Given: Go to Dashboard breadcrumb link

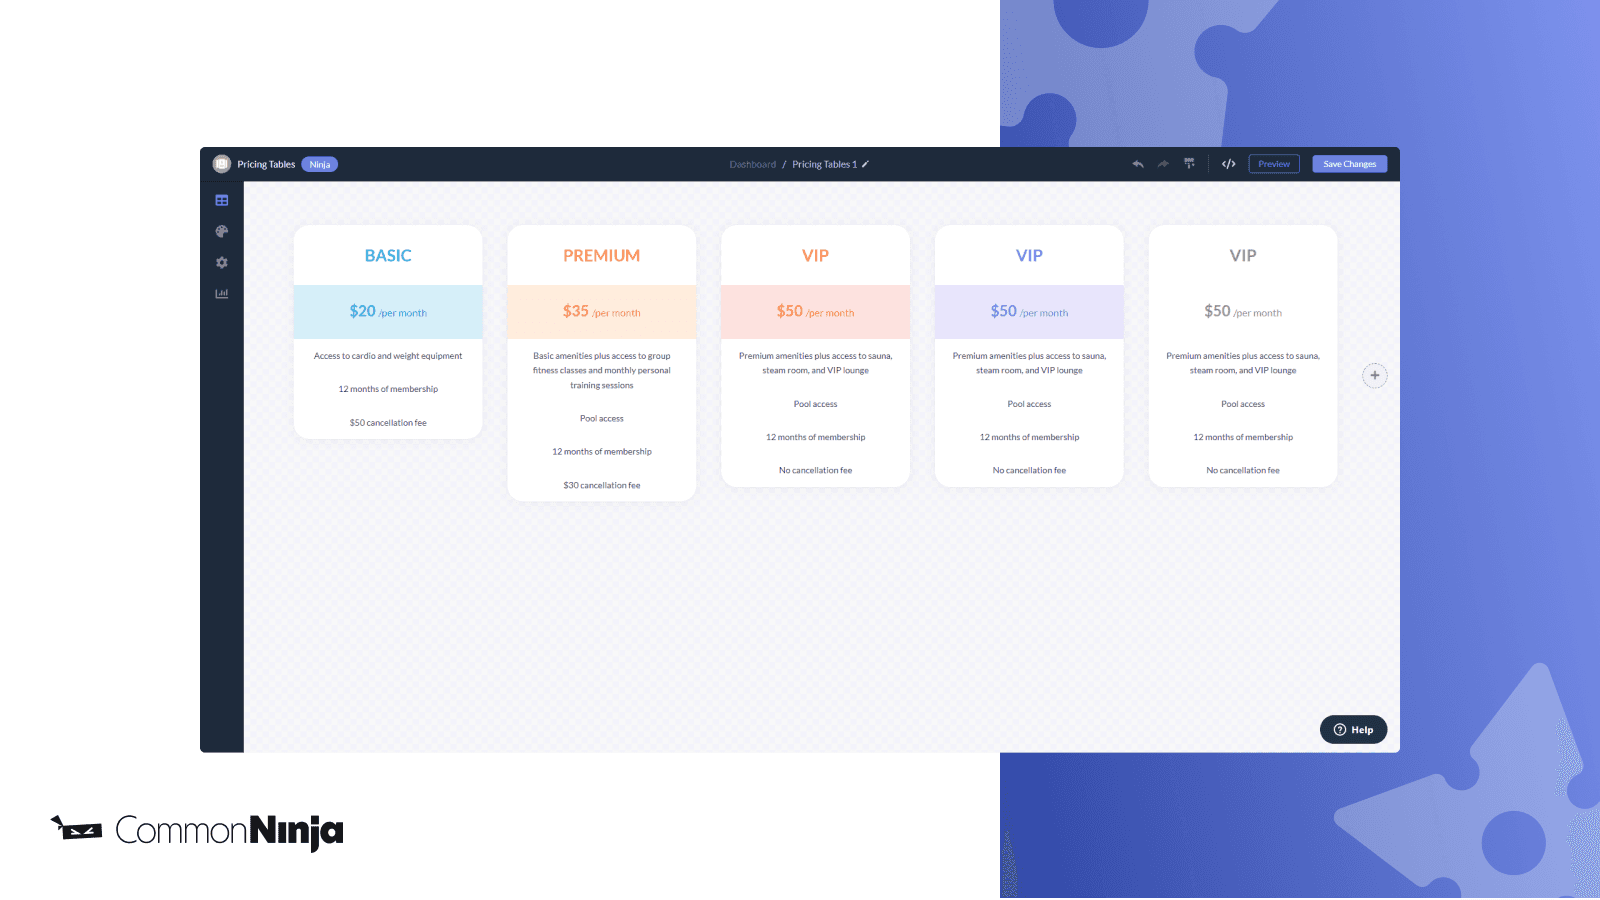Looking at the screenshot, I should (x=752, y=165).
